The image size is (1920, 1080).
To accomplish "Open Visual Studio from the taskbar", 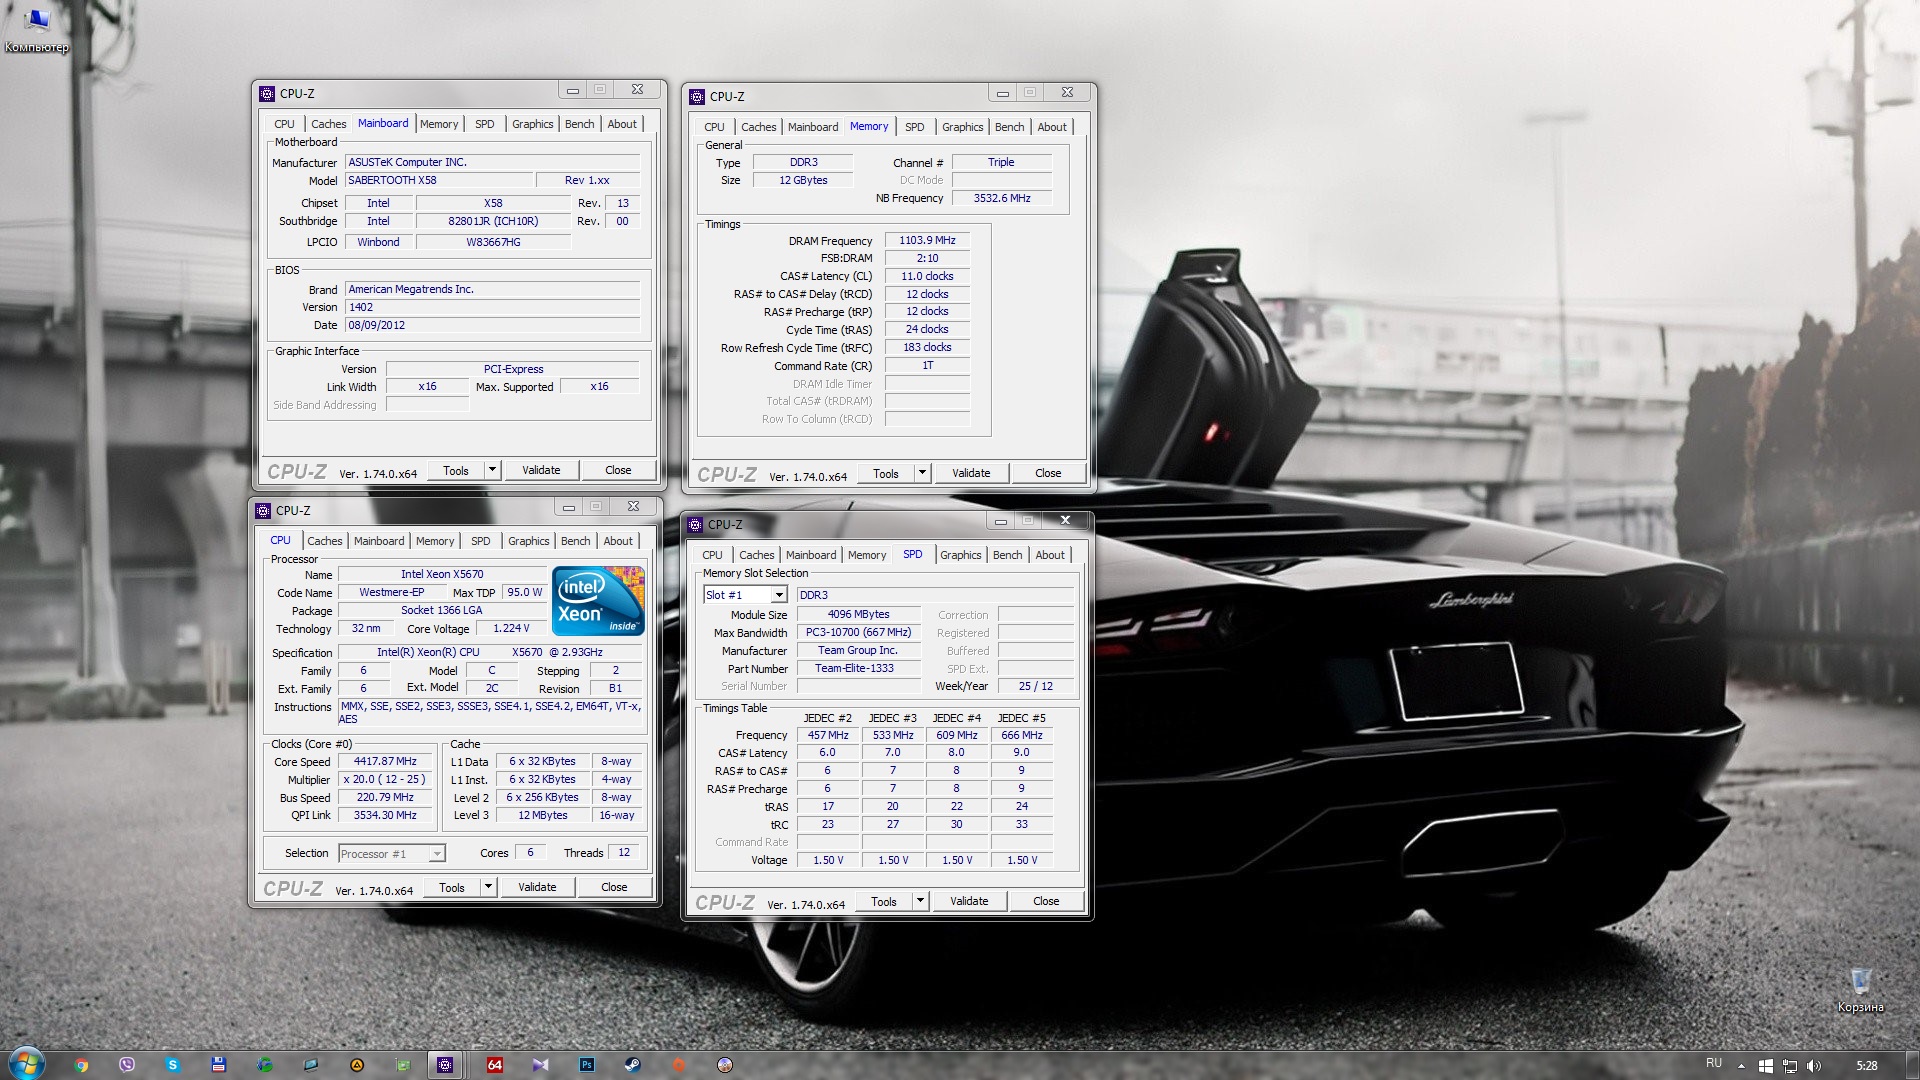I will (540, 1065).
